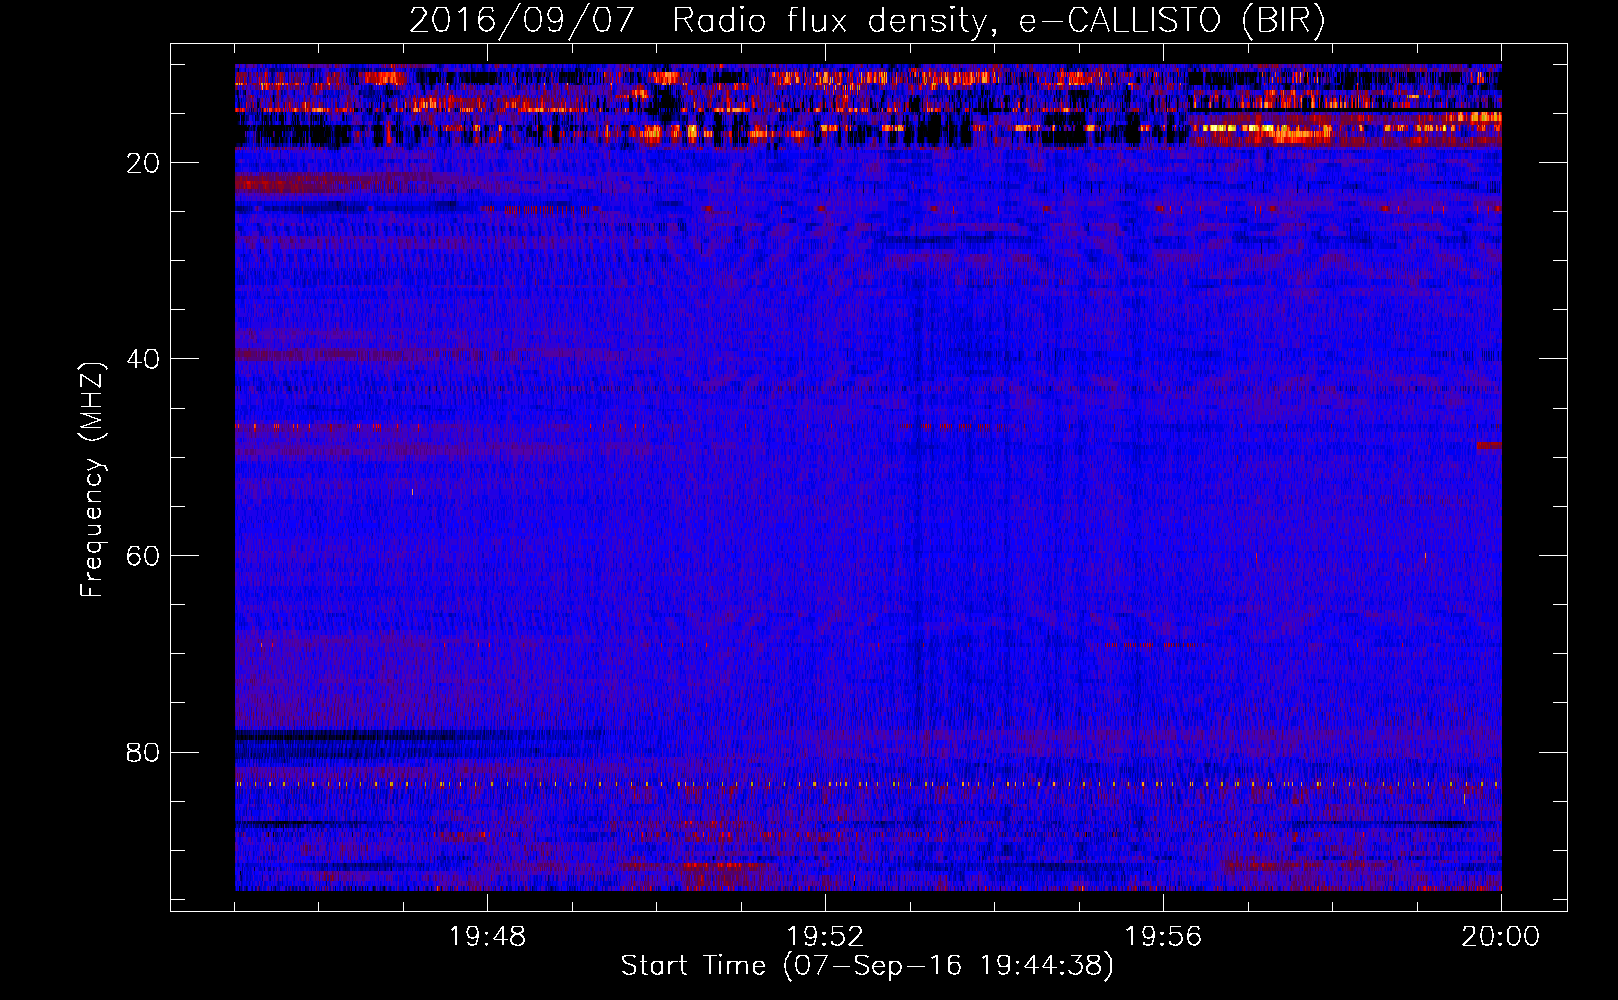Click the plot title '2016/09/07 Radio flux density, e-CALLISTO (BIR)'
The image size is (1618, 1000).
click(867, 21)
